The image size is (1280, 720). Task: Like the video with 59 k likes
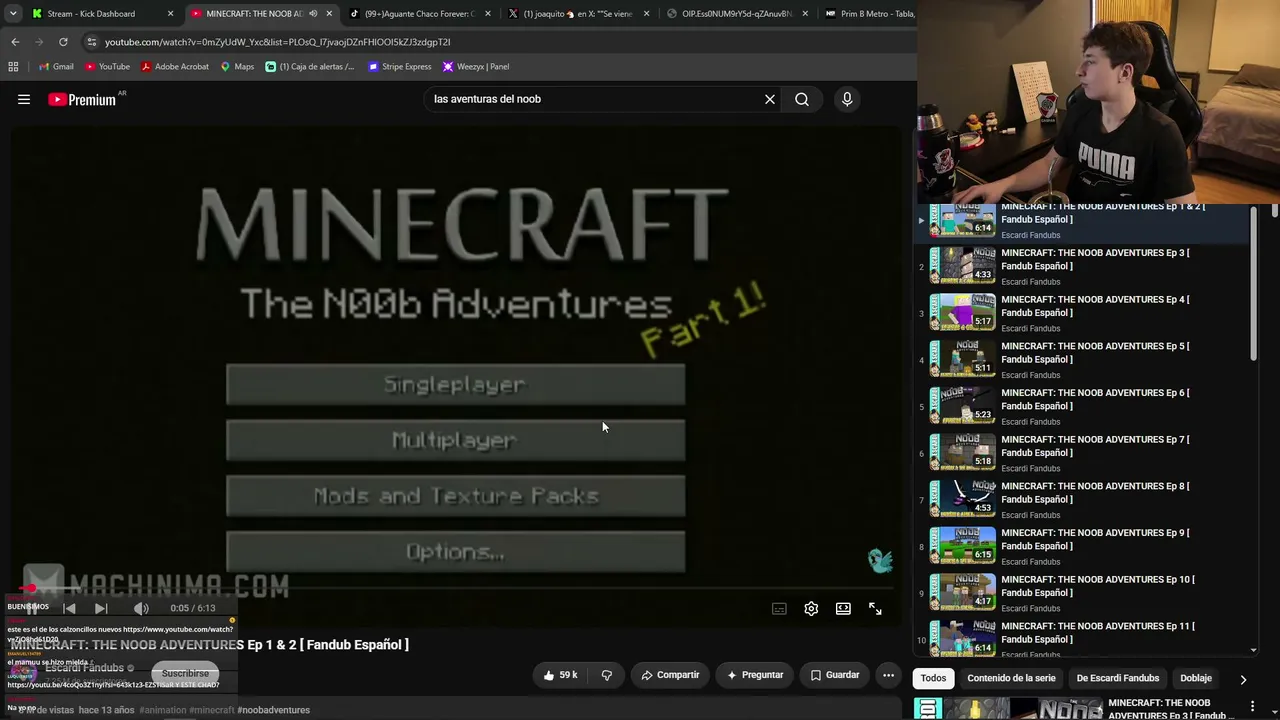pyautogui.click(x=560, y=675)
